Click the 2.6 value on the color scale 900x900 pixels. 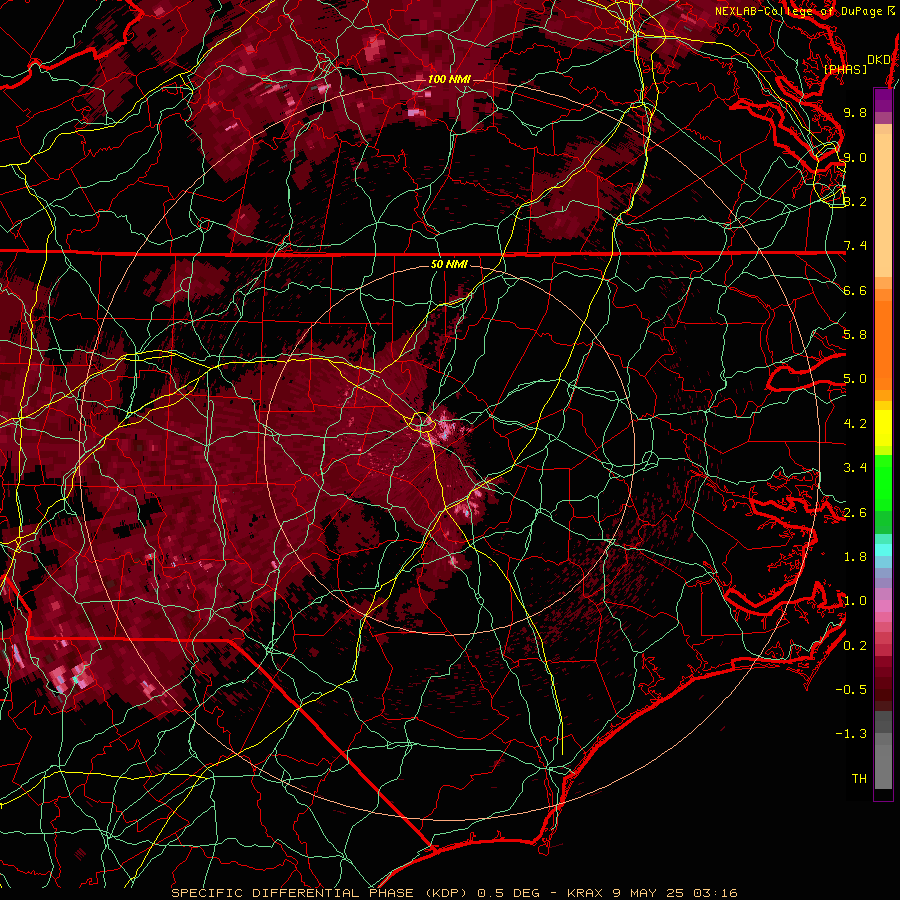pos(855,513)
